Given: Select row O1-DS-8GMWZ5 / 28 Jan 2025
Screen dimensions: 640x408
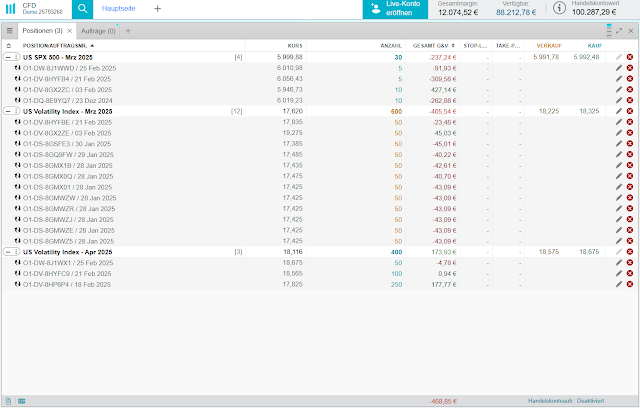Looking at the screenshot, I should pyautogui.click(x=320, y=241).
